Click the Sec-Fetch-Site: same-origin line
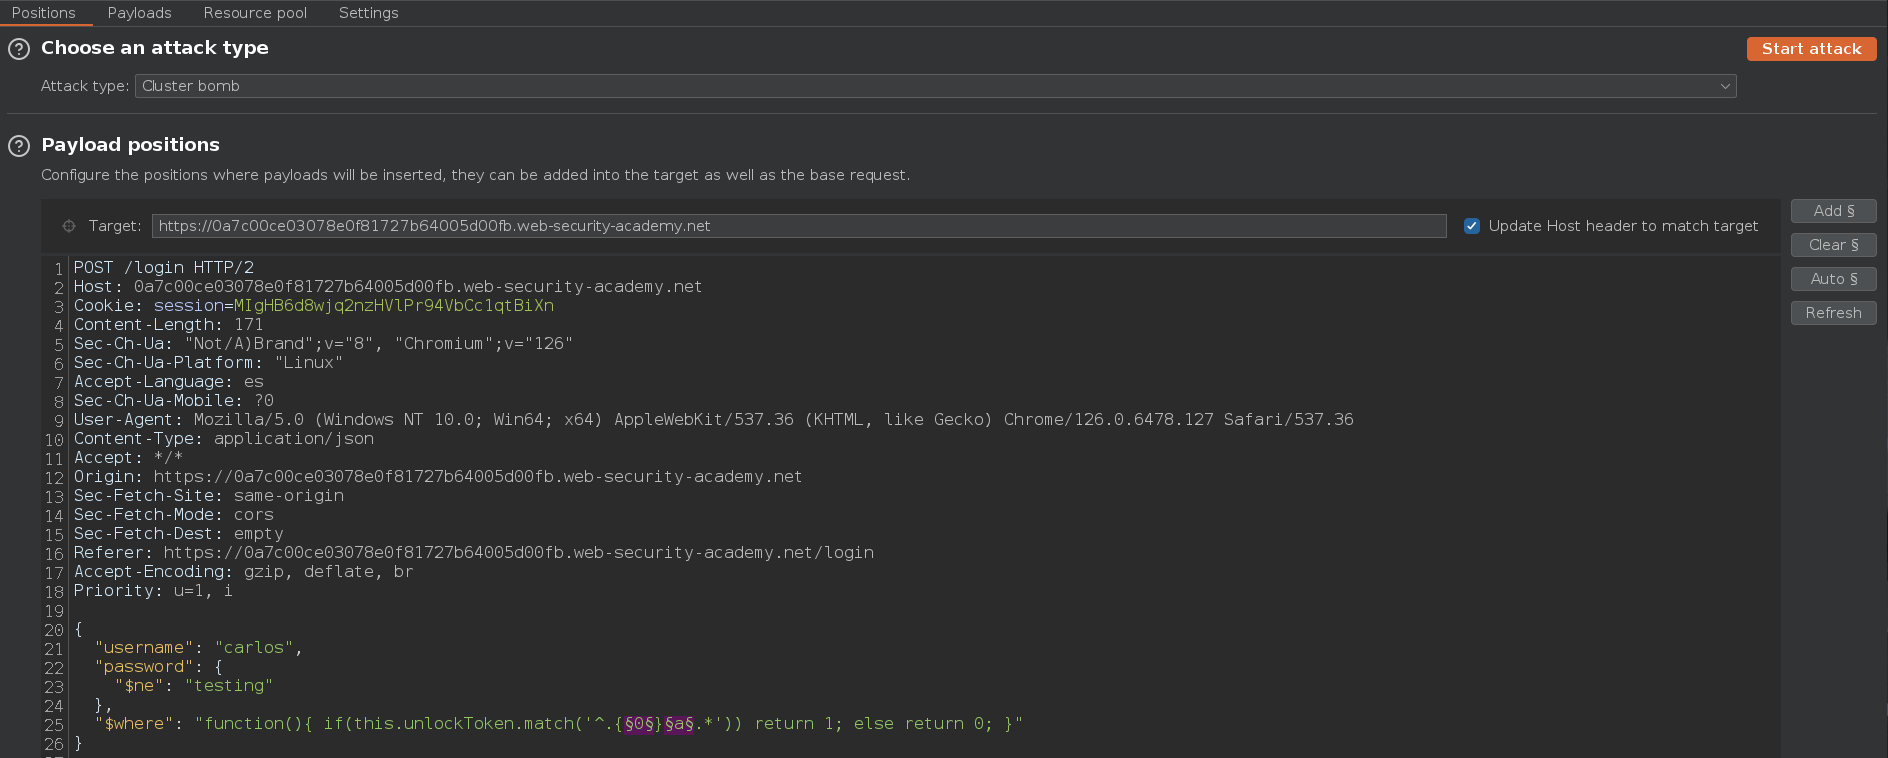This screenshot has height=758, width=1888. click(209, 496)
